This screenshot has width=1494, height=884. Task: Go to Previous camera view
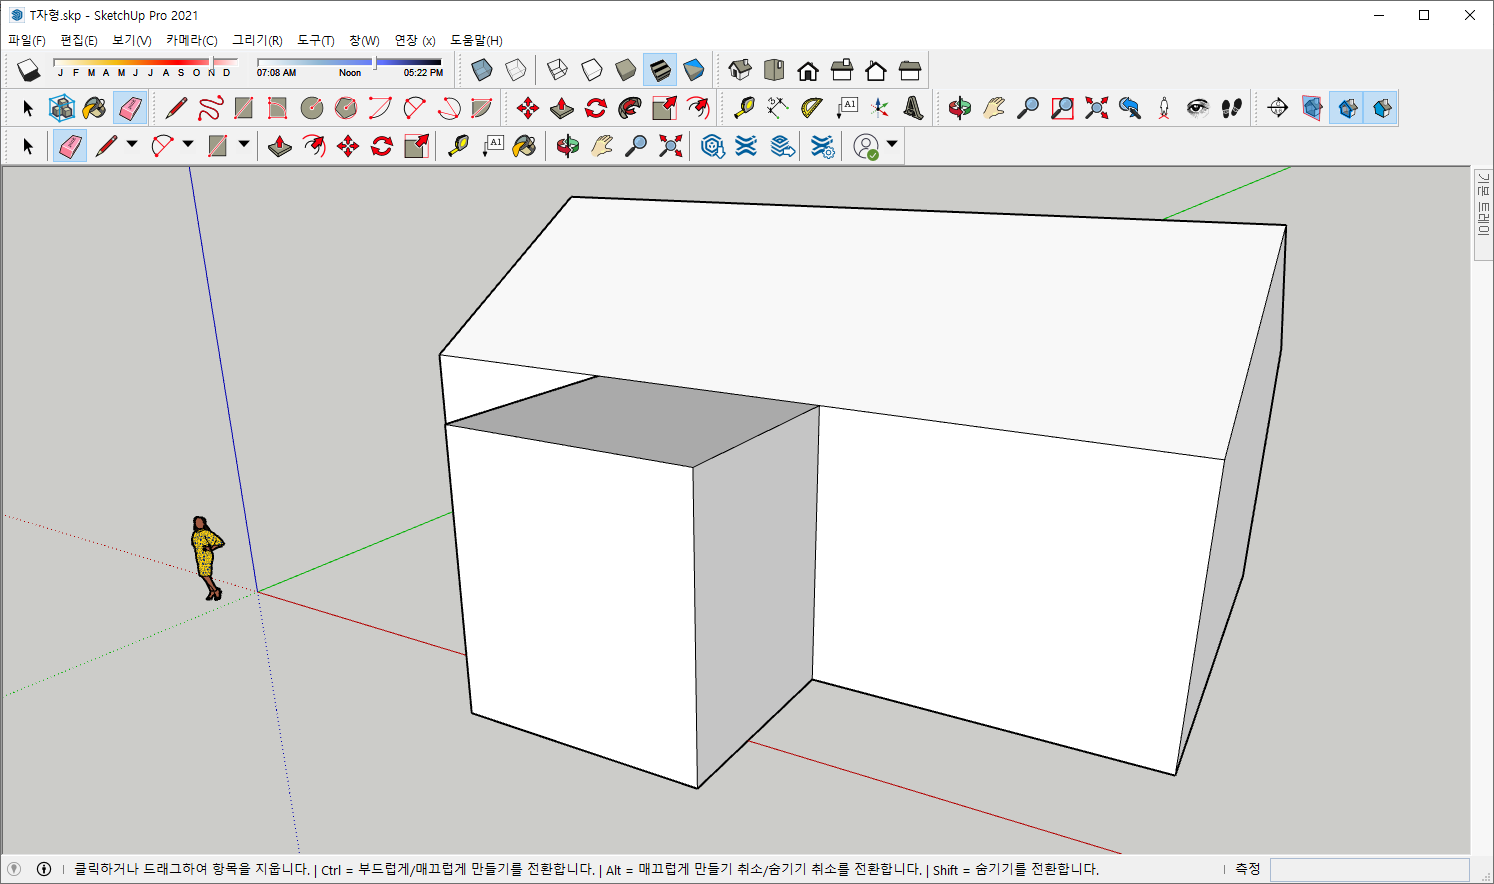point(1130,108)
